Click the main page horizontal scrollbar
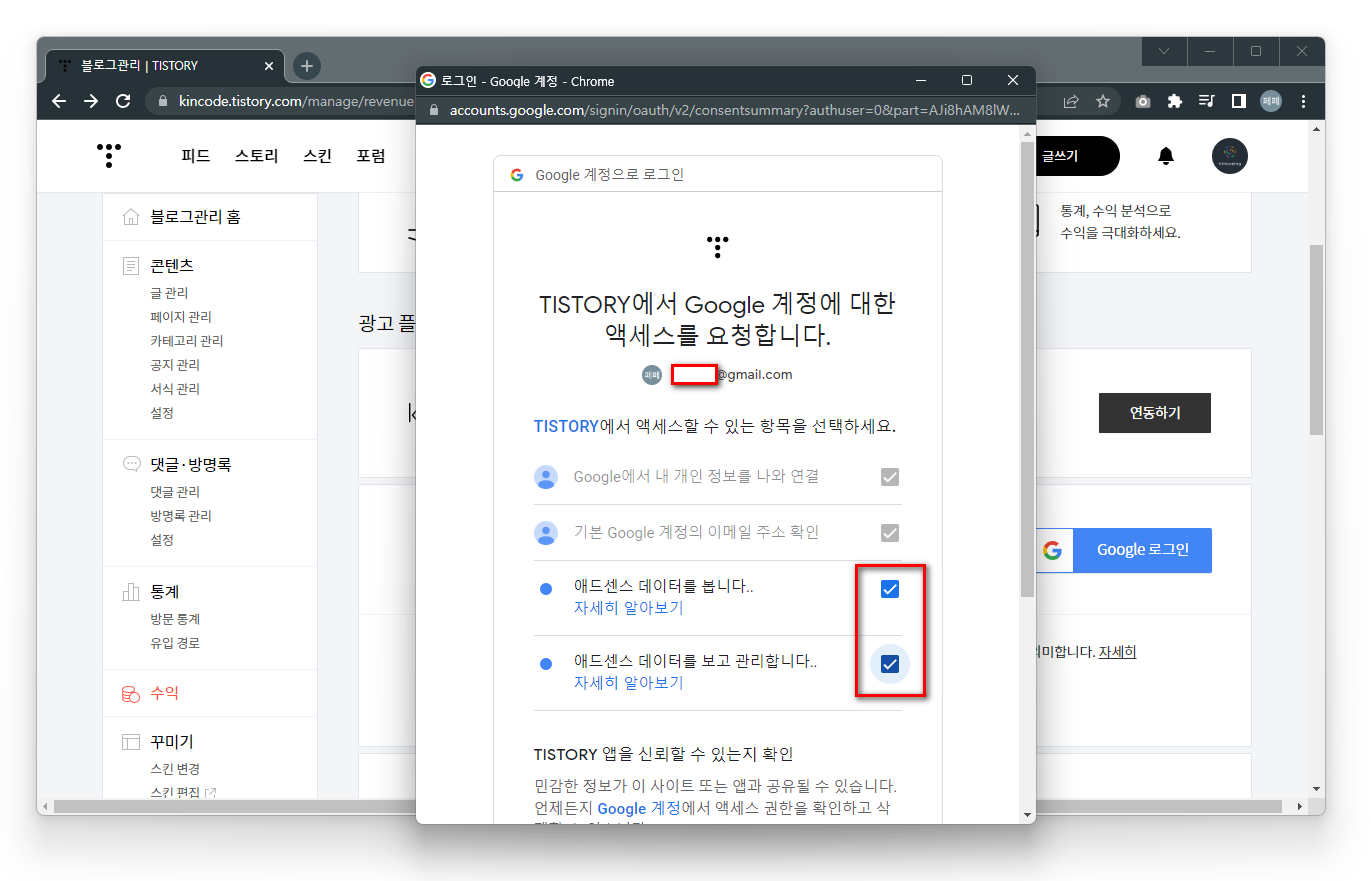 (x=668, y=806)
